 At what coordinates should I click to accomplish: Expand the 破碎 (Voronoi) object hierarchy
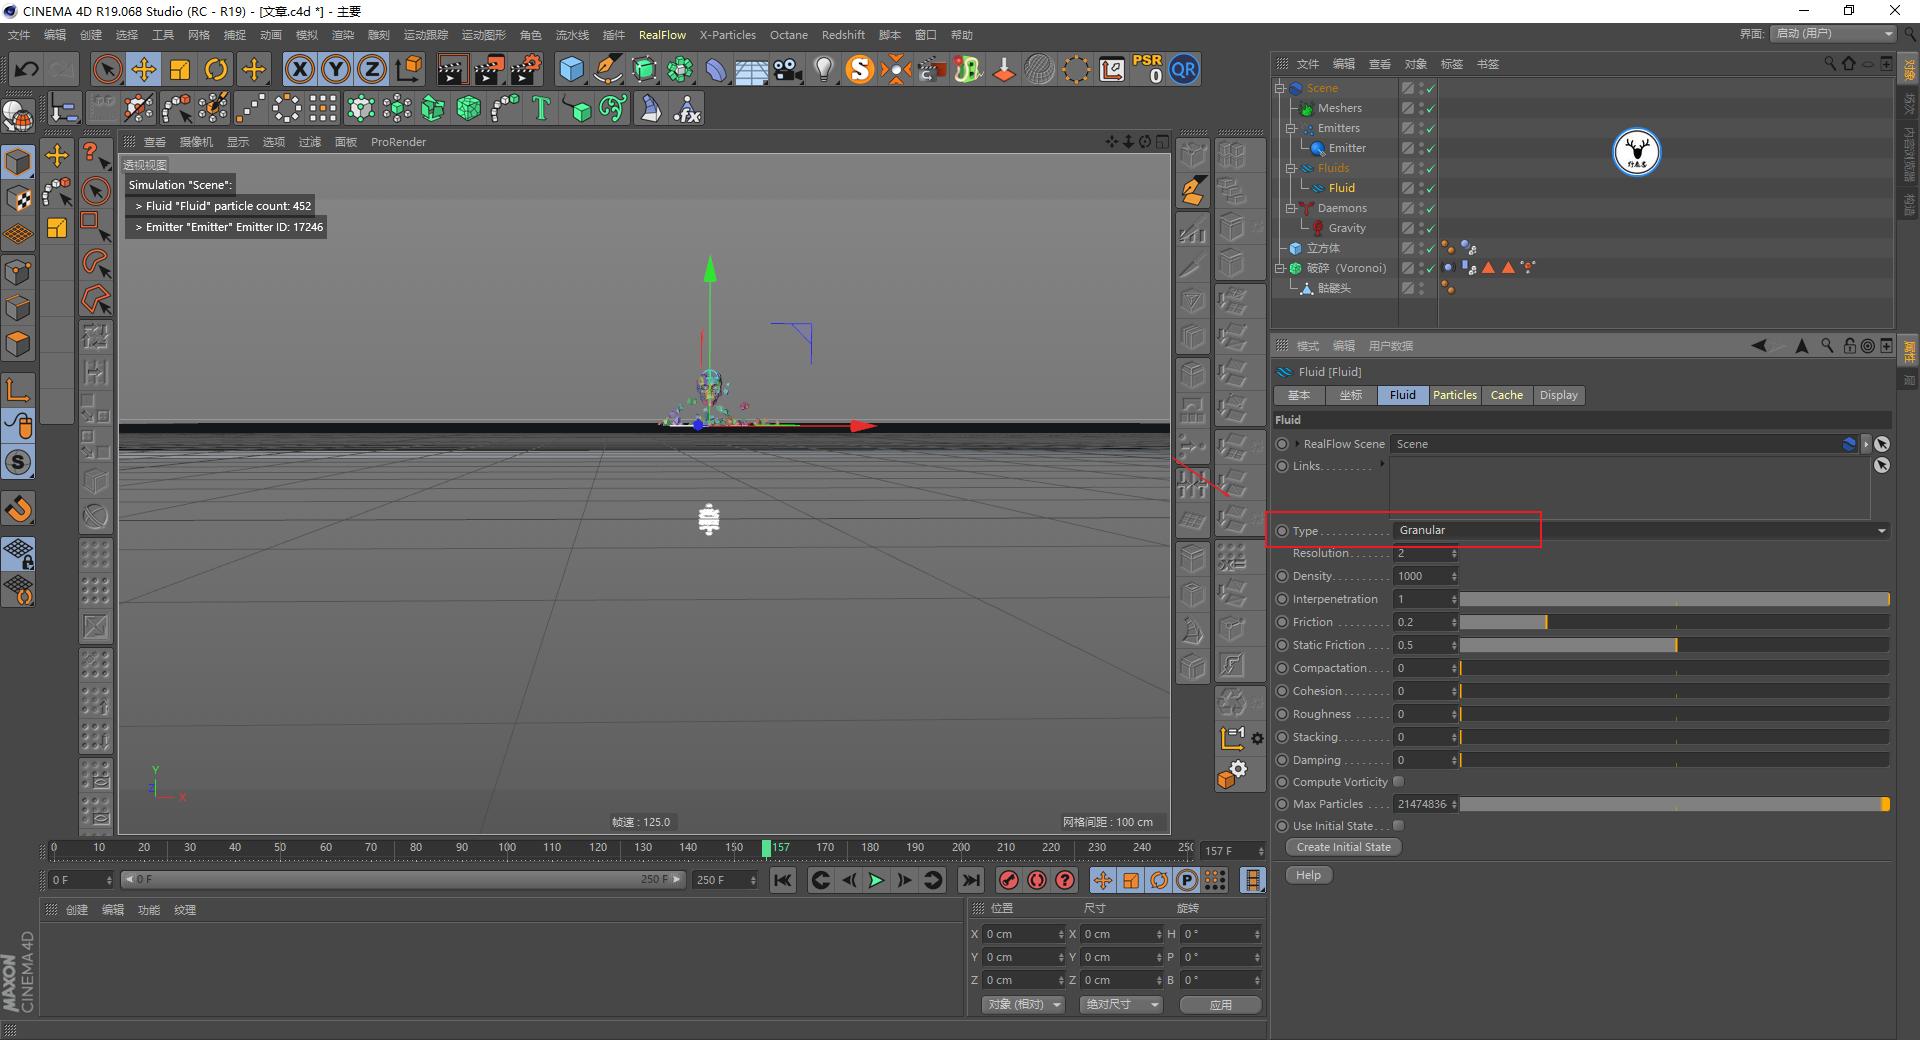click(x=1279, y=268)
